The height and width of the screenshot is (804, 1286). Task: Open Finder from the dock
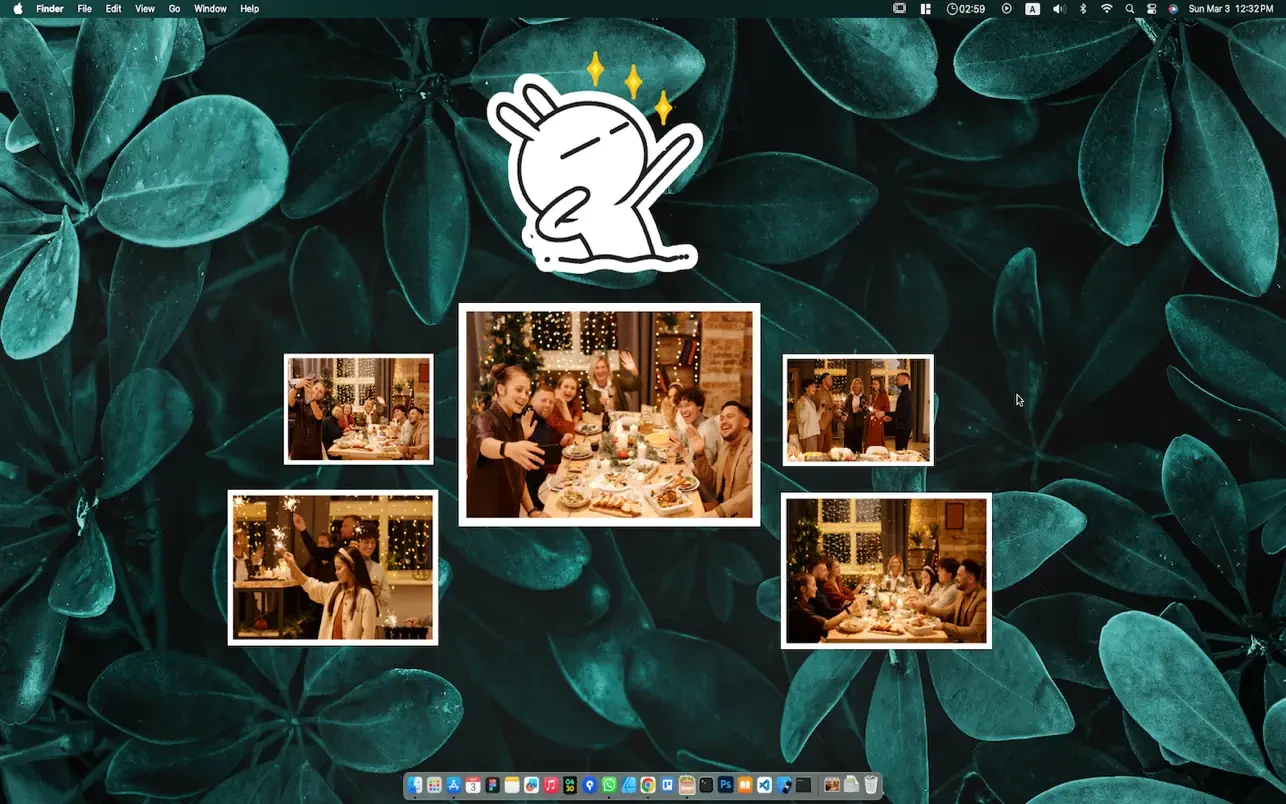415,786
